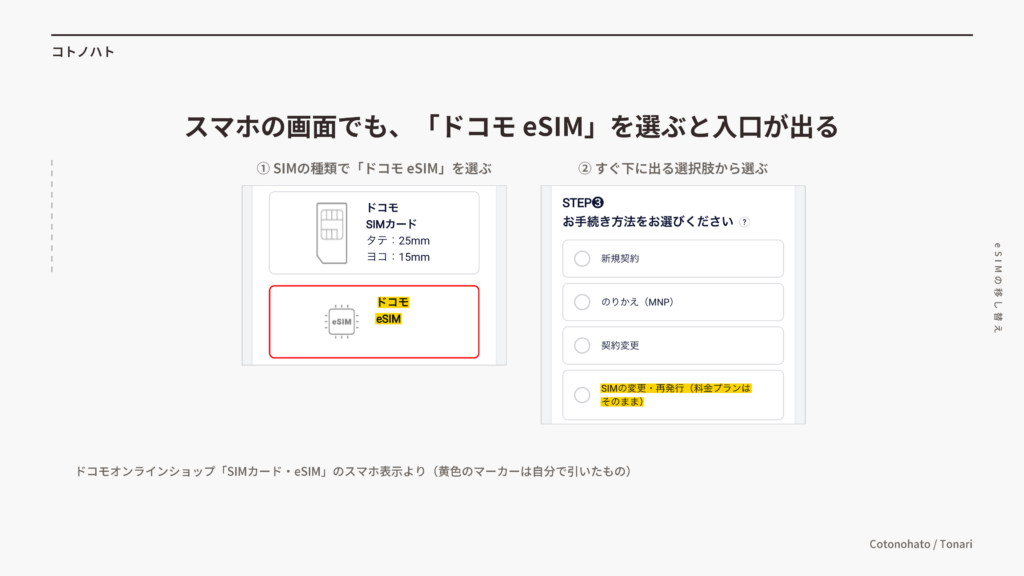
Task: Click the Cotonohato / Tonari footer text
Action: pyautogui.click(x=921, y=544)
